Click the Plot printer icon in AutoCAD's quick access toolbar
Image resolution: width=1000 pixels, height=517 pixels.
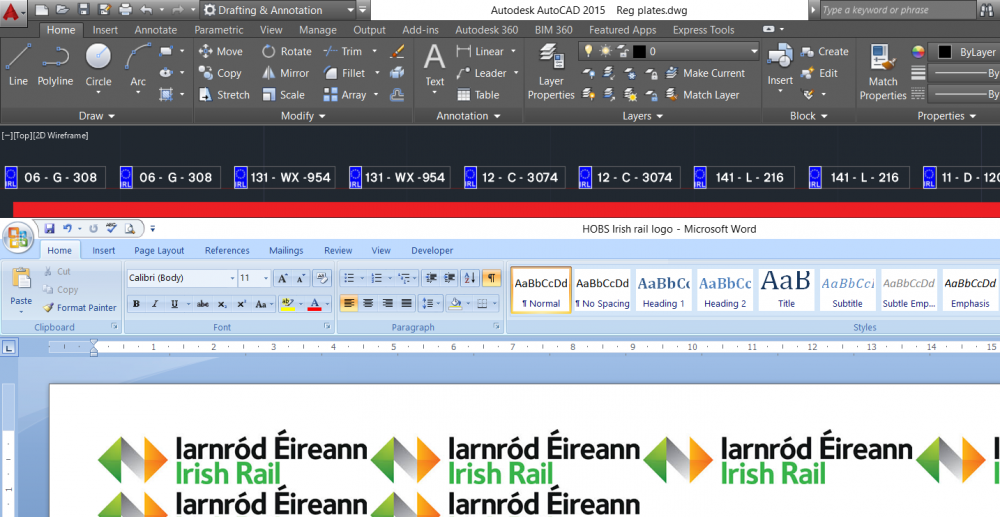125,10
